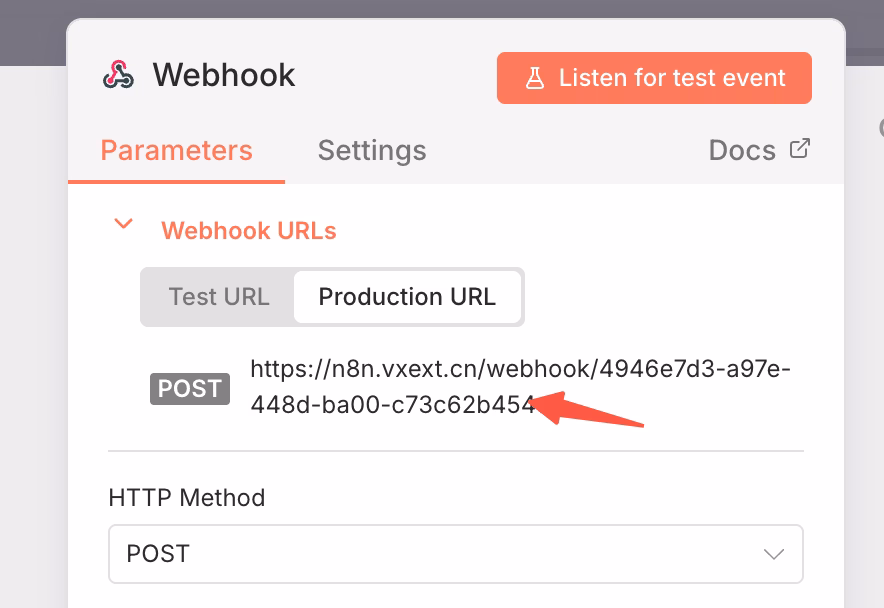Click the partially visible icon right of panel

click(x=880, y=128)
